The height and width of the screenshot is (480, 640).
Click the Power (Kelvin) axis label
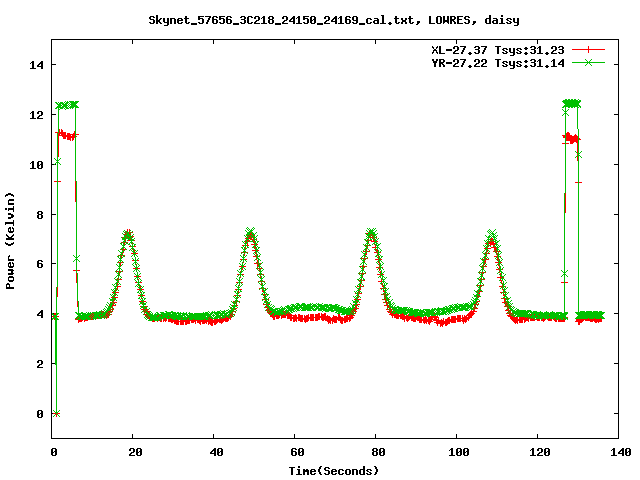(x=10, y=241)
